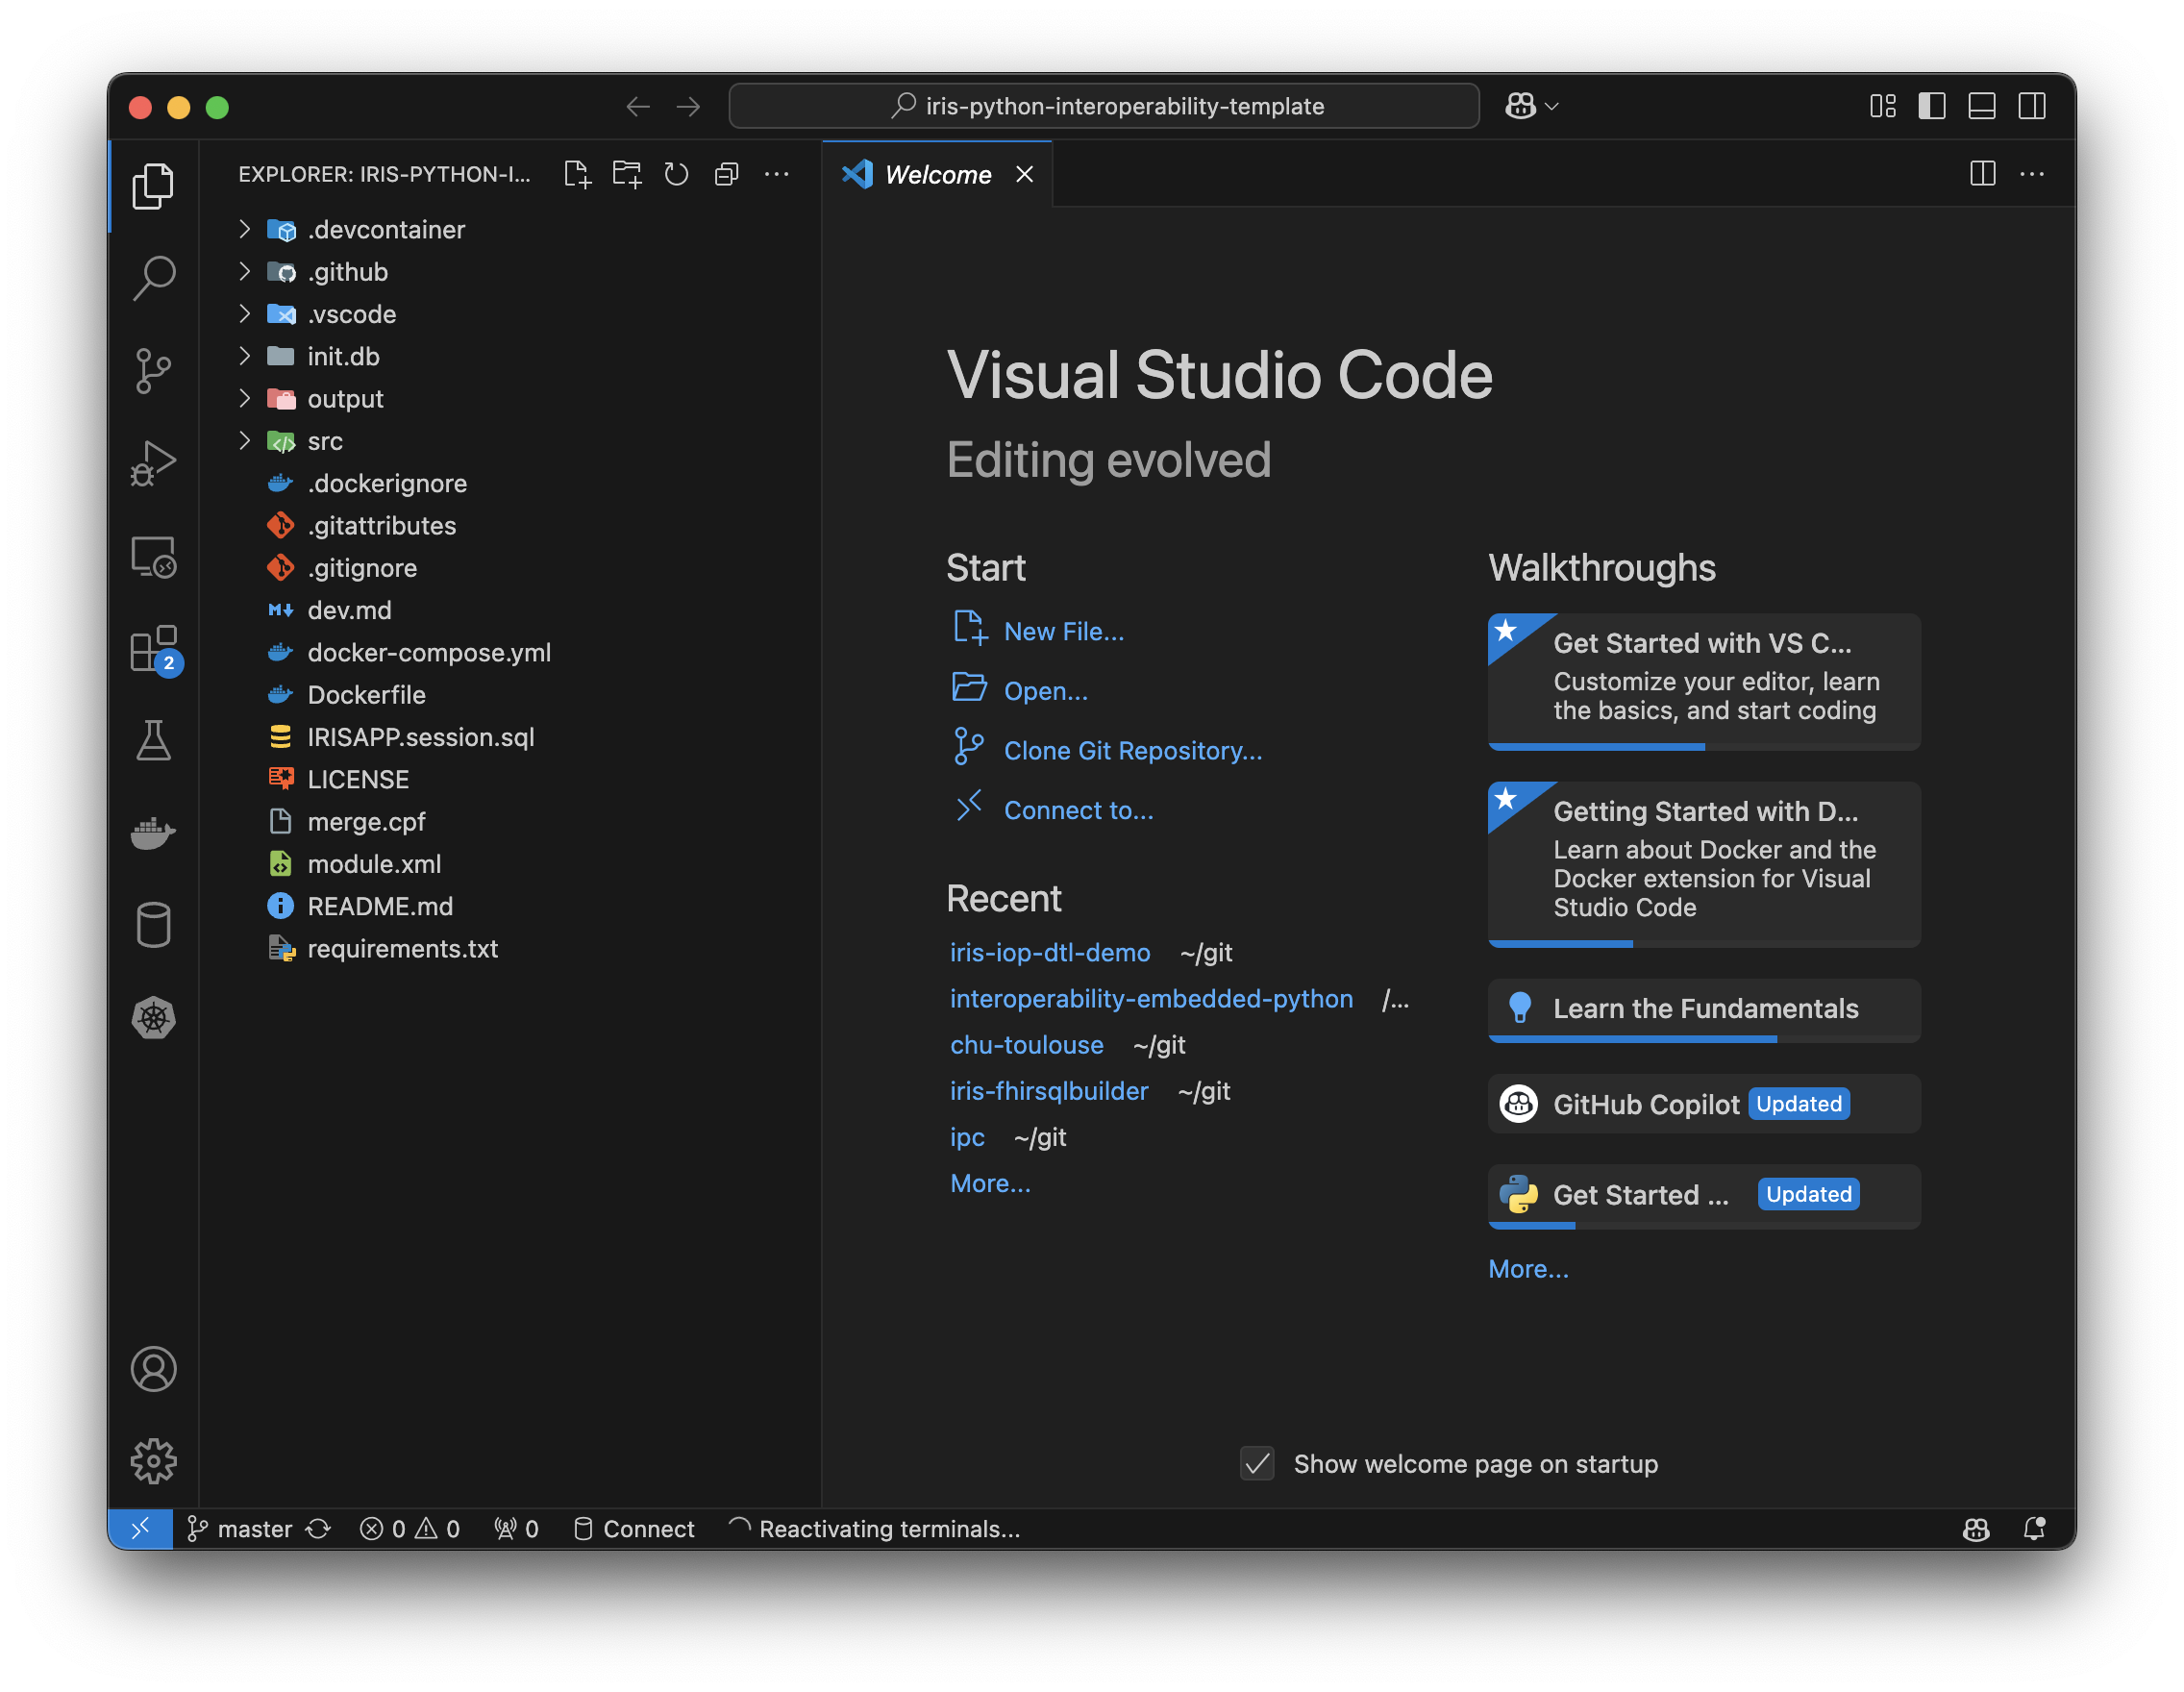Click the Connect to... link
This screenshot has width=2184, height=1692.
tap(1078, 810)
